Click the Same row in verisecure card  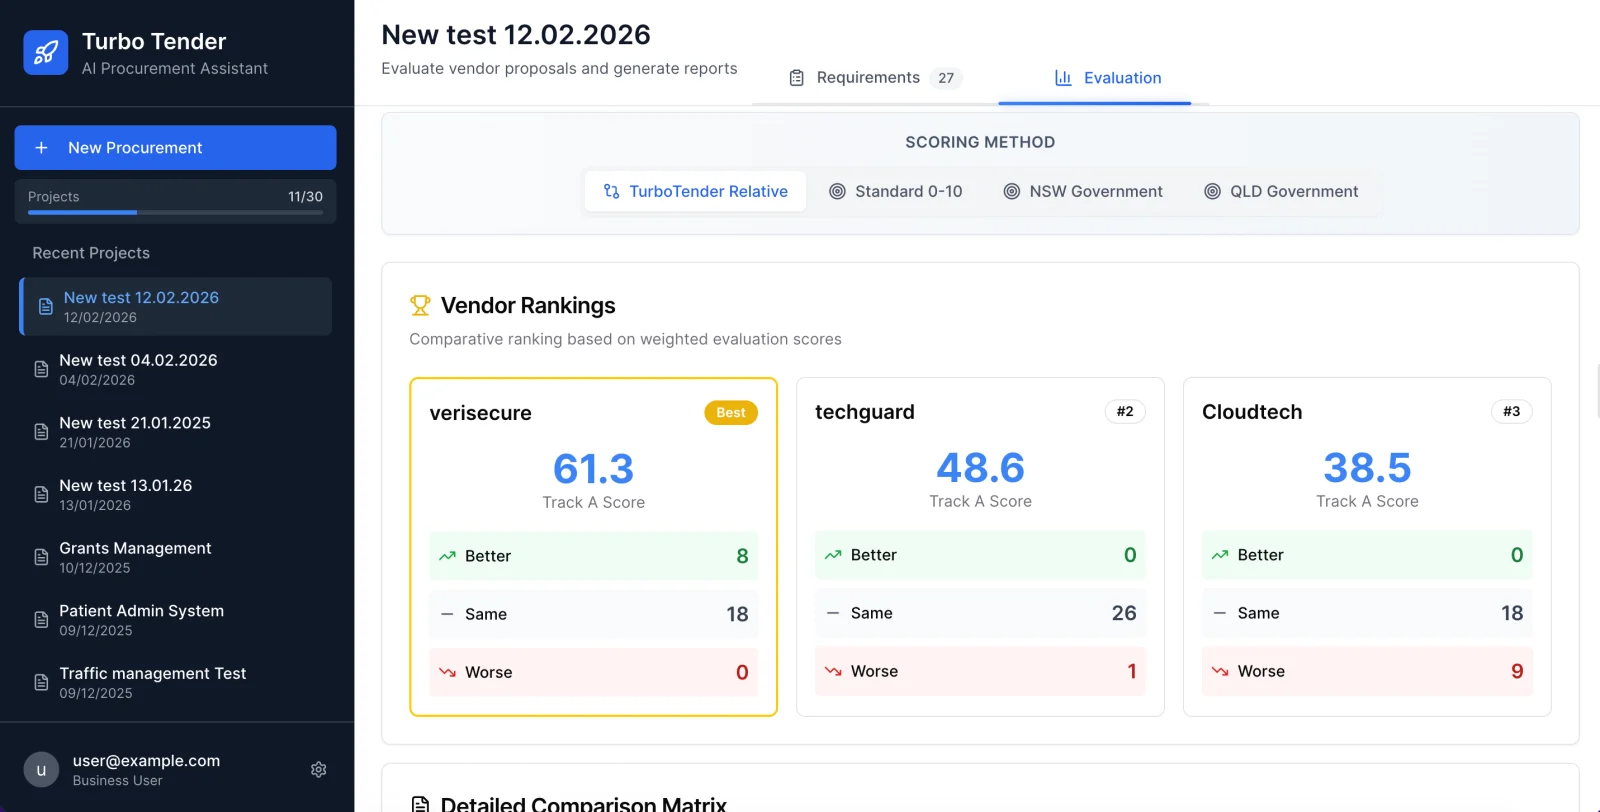point(594,614)
